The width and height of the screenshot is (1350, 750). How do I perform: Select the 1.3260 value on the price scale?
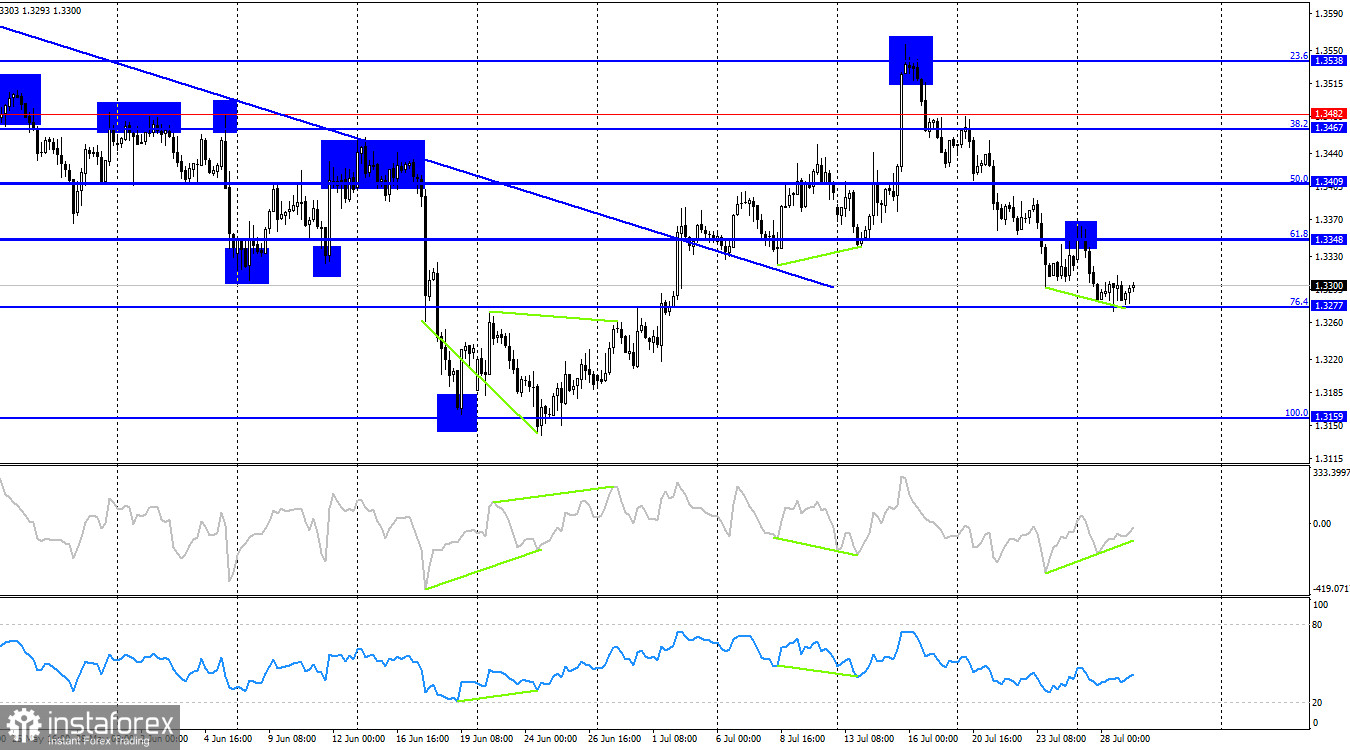point(1329,323)
